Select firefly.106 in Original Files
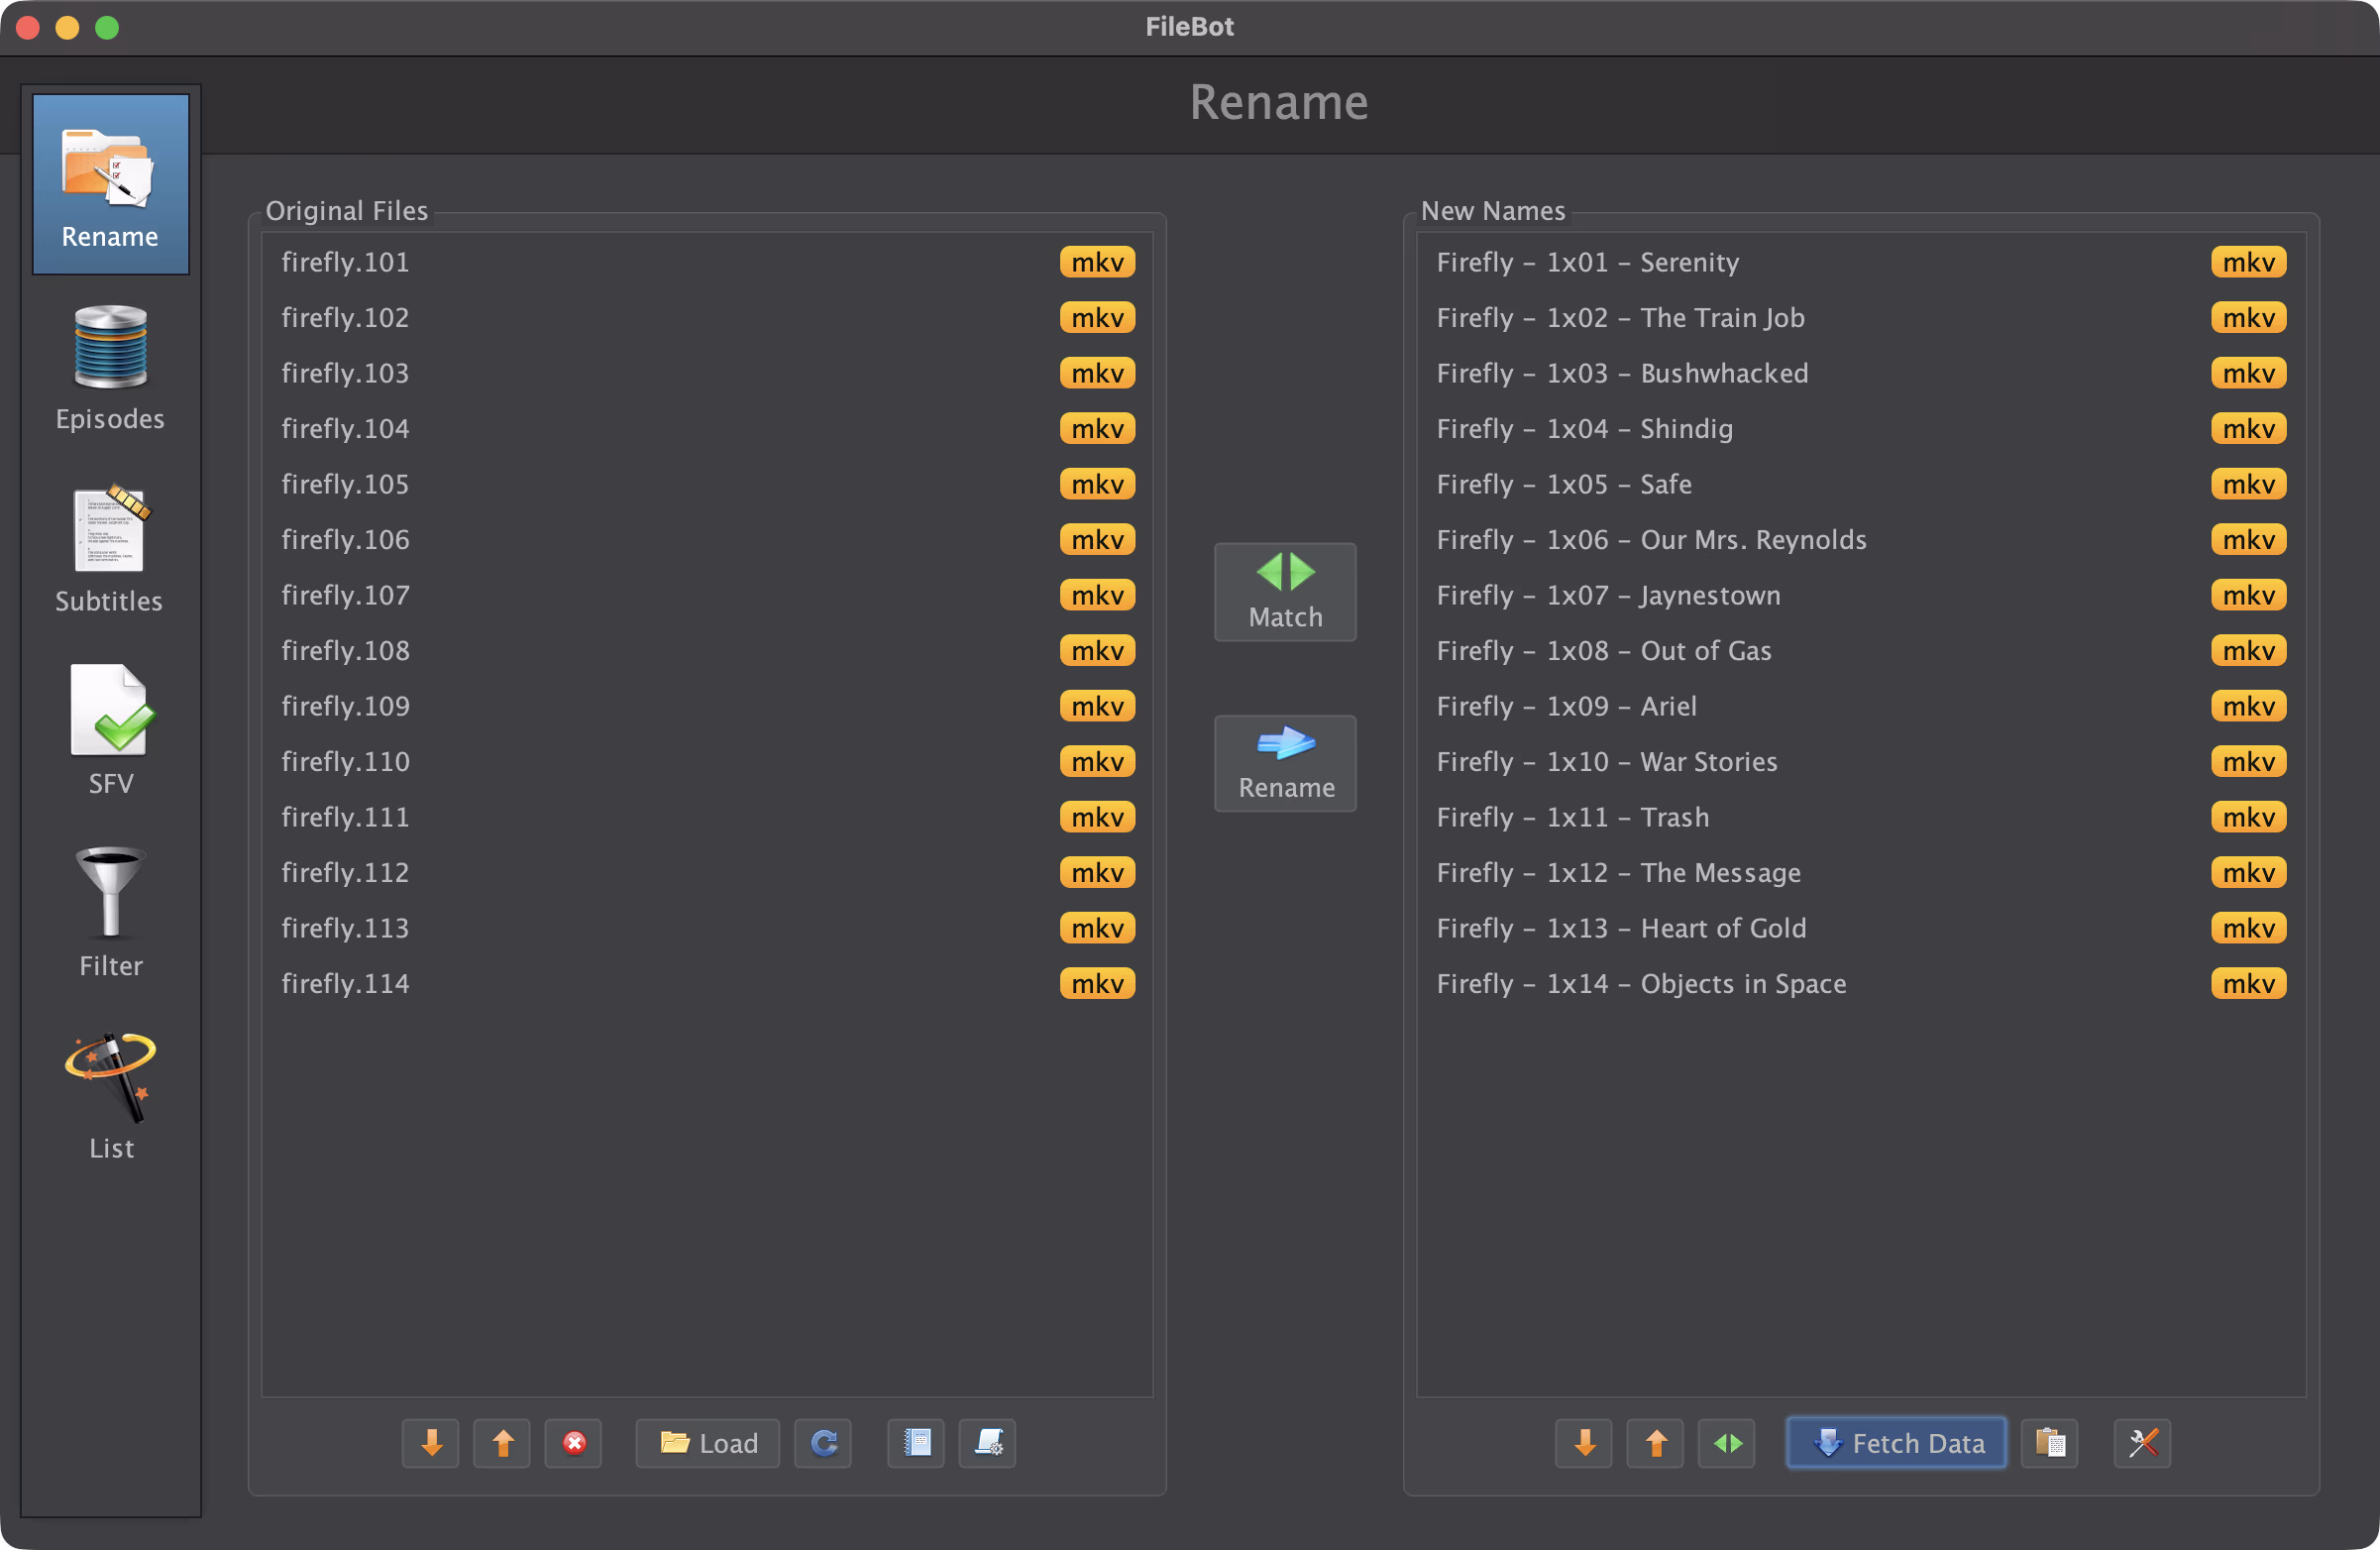This screenshot has height=1550, width=2380. point(346,540)
